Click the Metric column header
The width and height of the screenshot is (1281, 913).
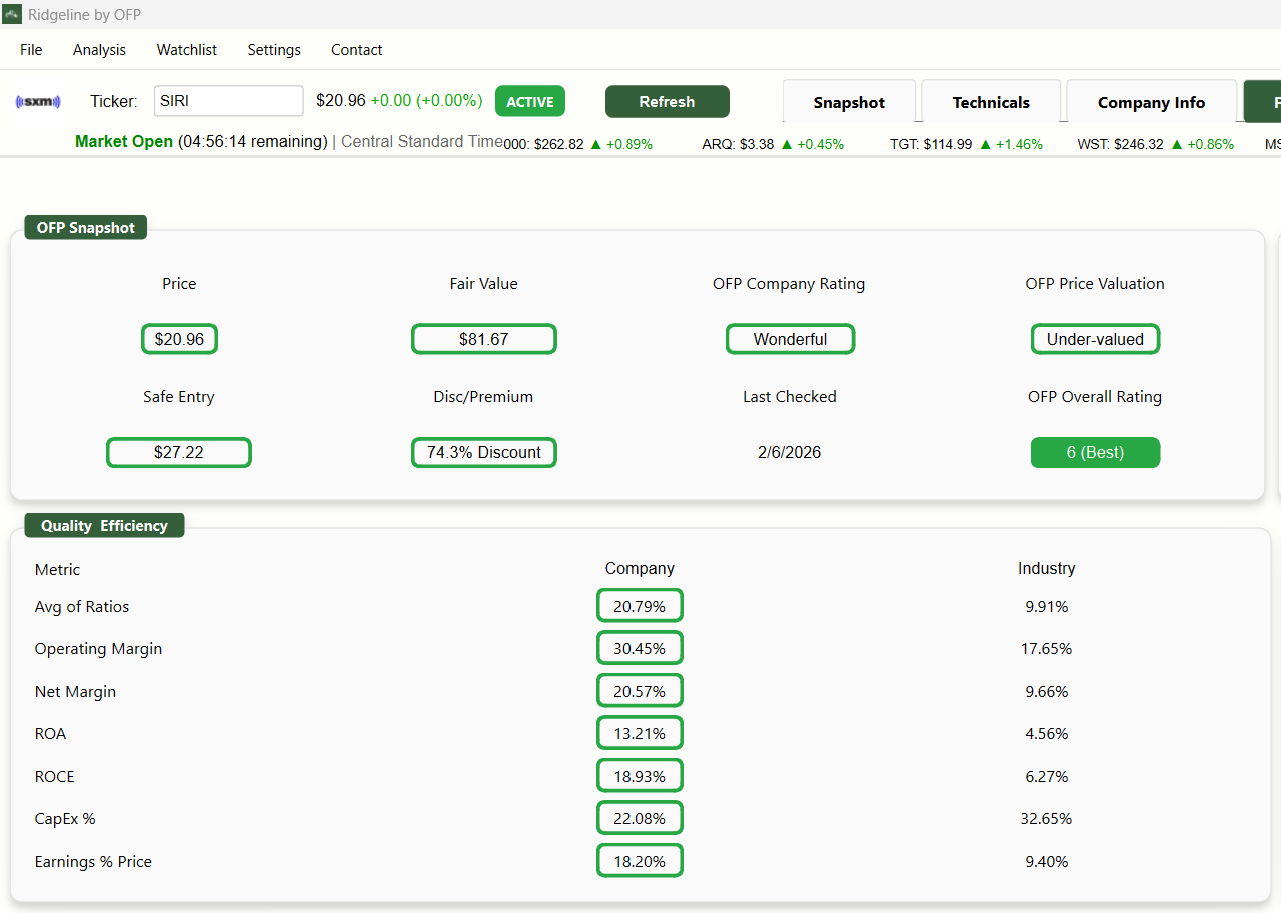tap(57, 569)
